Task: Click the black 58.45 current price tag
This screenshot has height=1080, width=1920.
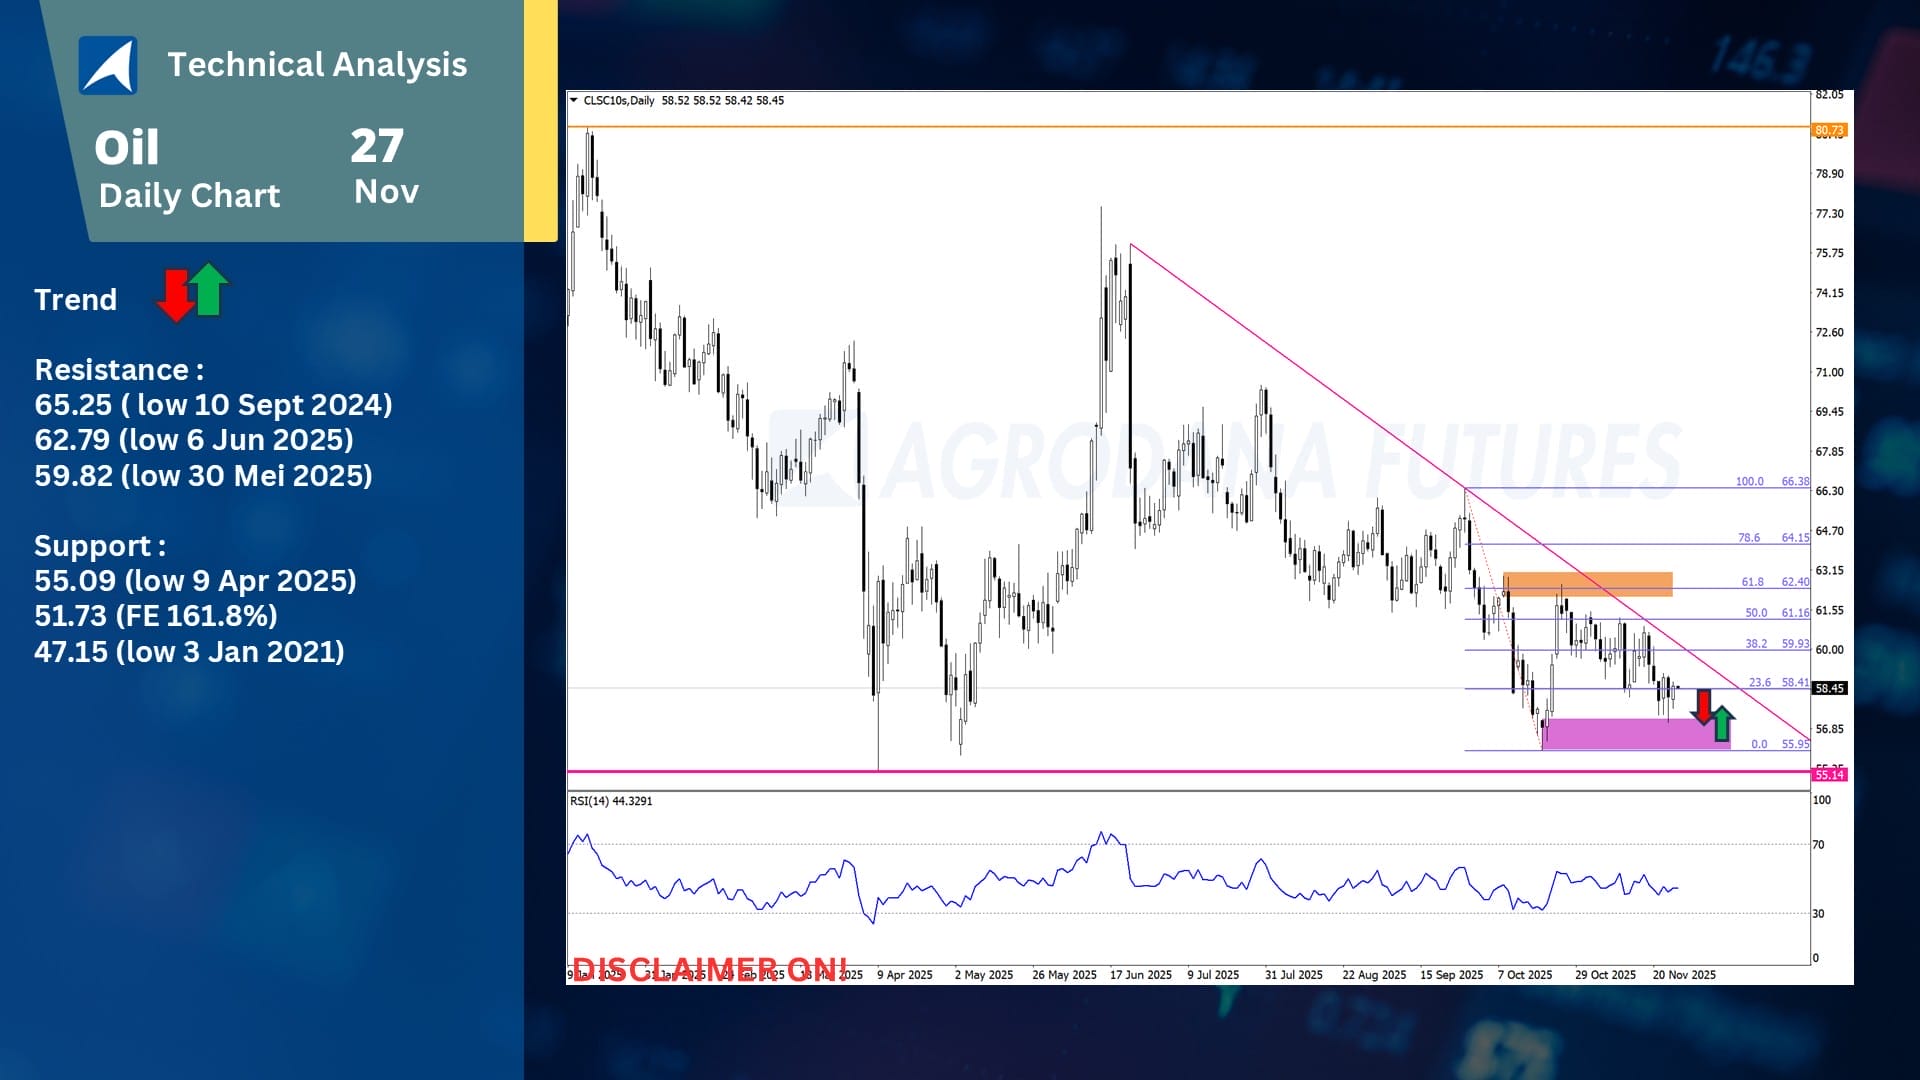Action: pos(1829,688)
